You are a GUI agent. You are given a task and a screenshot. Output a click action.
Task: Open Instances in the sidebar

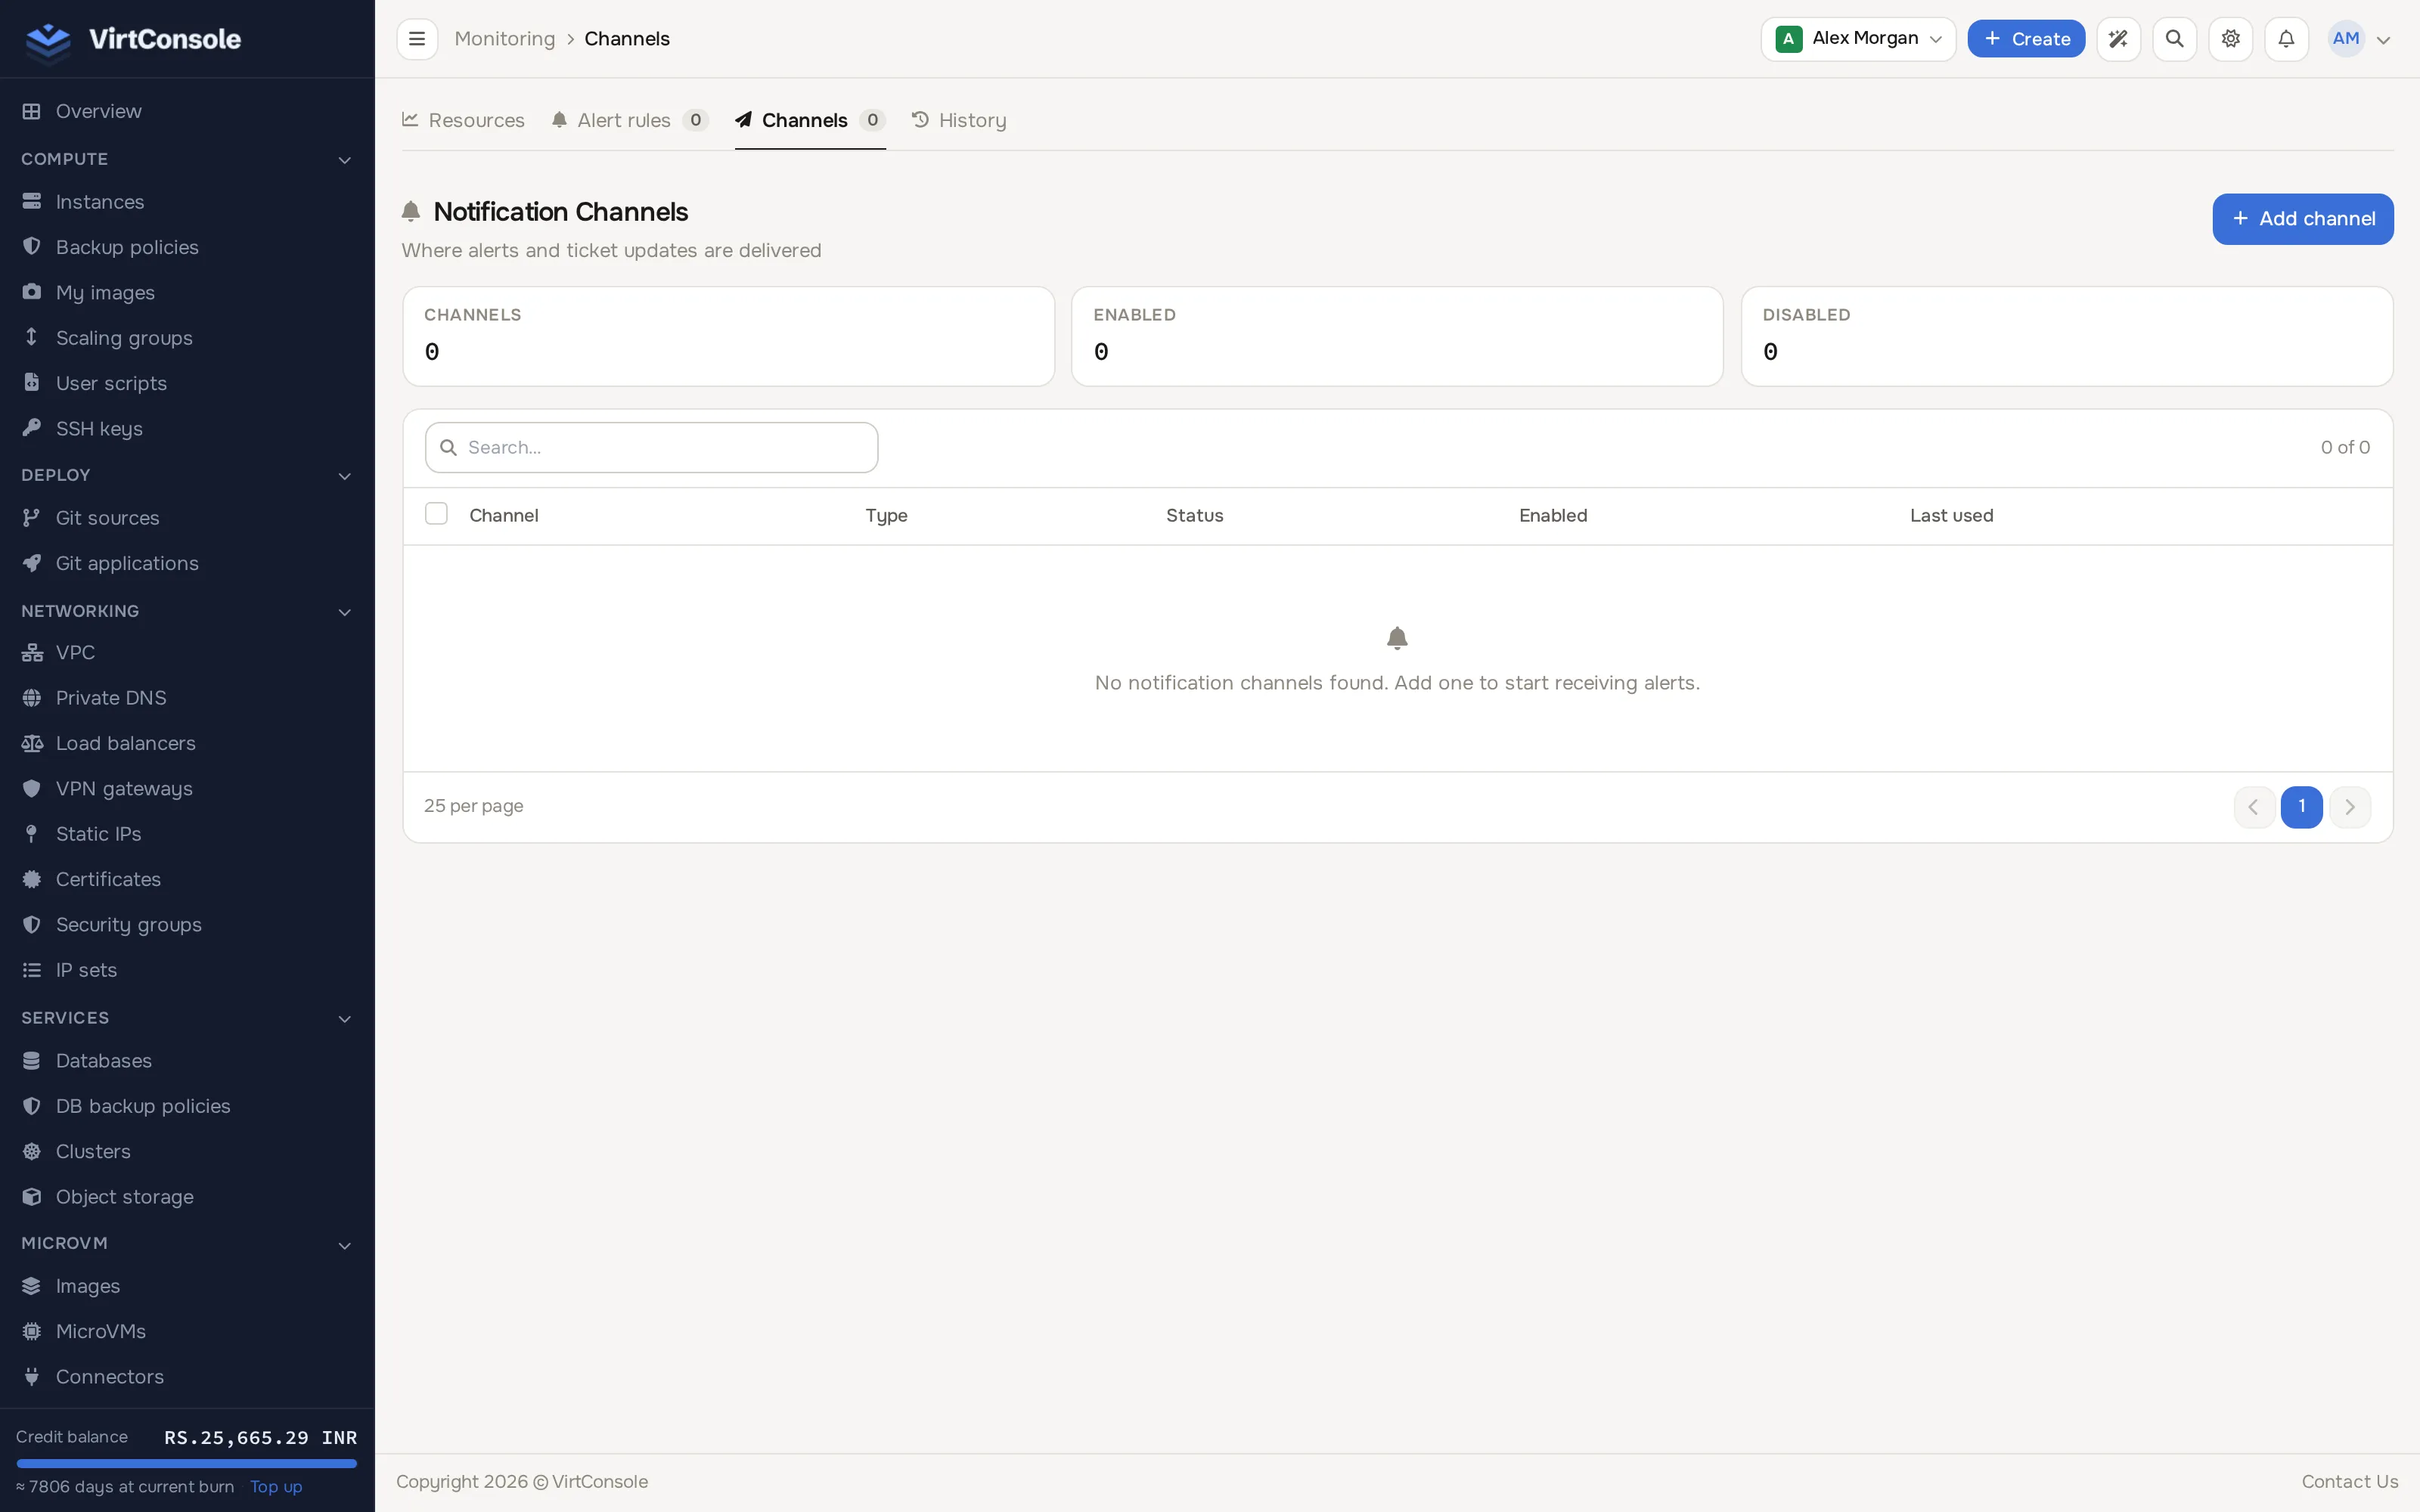tap(187, 202)
